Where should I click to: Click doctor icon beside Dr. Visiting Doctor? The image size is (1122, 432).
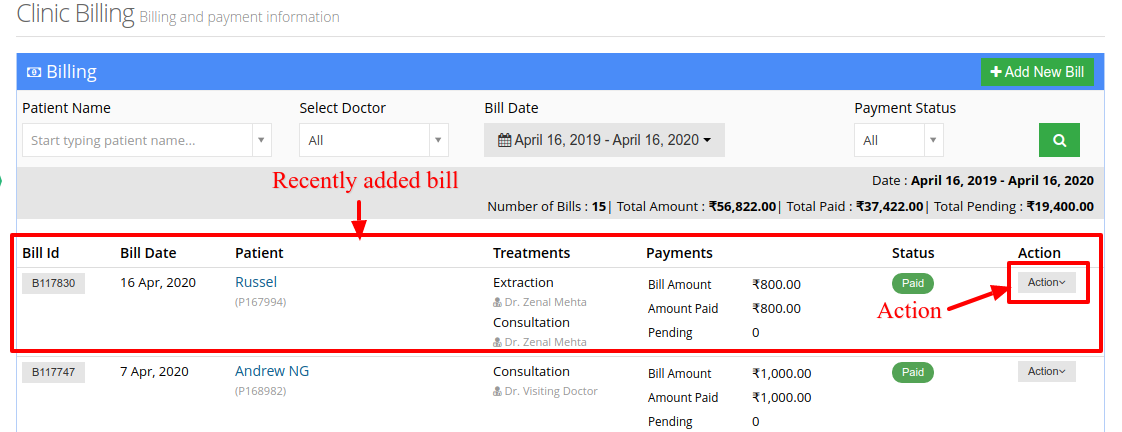tap(497, 391)
